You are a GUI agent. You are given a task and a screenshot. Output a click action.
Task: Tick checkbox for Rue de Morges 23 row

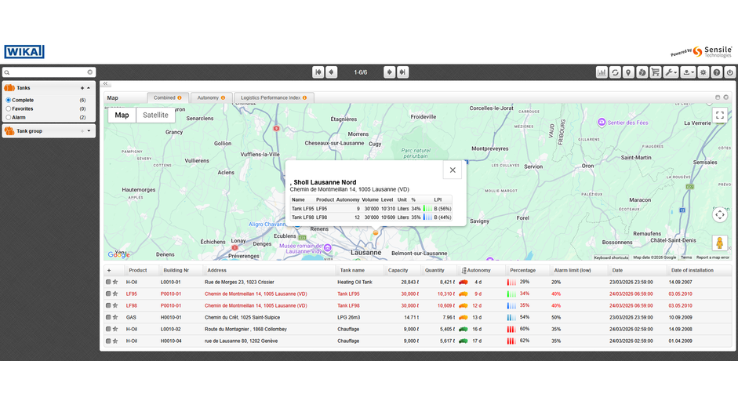(x=108, y=282)
